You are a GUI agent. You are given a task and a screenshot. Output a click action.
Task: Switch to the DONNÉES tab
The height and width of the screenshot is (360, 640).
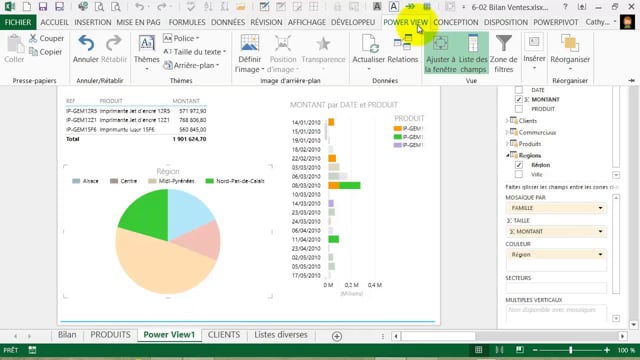[x=228, y=22]
